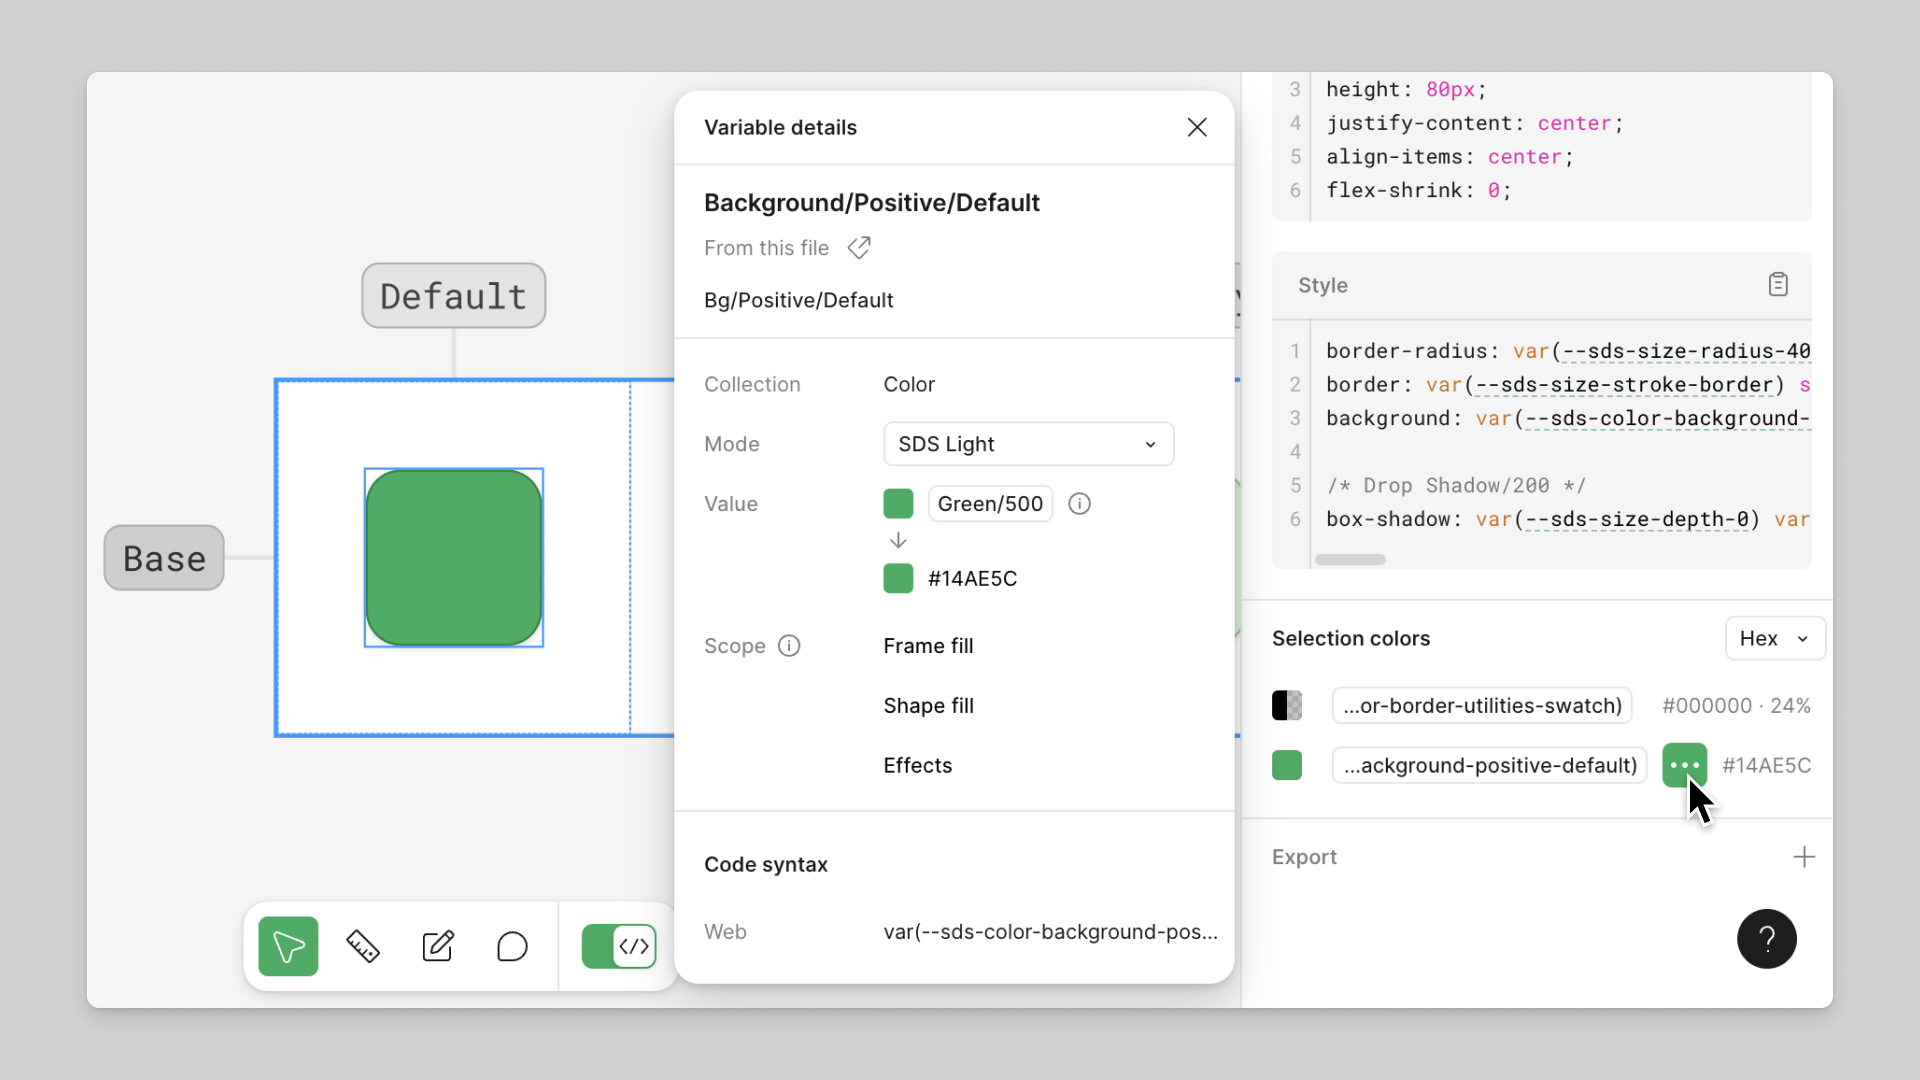Open the SDS Light mode dropdown
The width and height of the screenshot is (1920, 1080).
pyautogui.click(x=1028, y=444)
